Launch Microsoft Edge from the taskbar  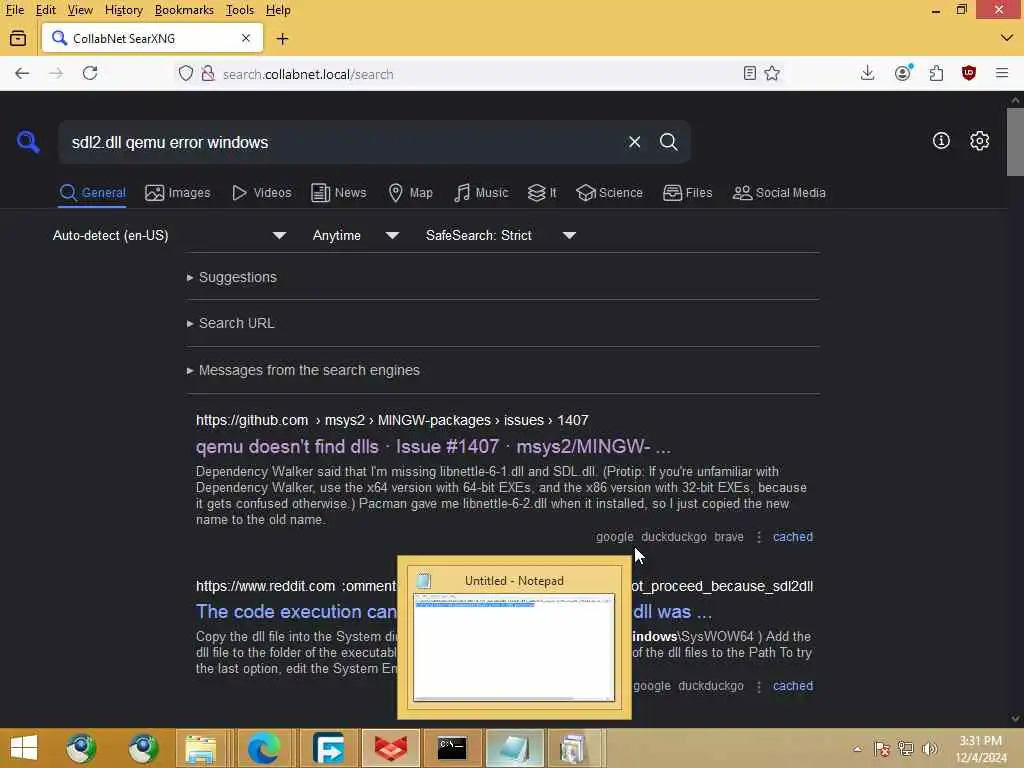263,748
